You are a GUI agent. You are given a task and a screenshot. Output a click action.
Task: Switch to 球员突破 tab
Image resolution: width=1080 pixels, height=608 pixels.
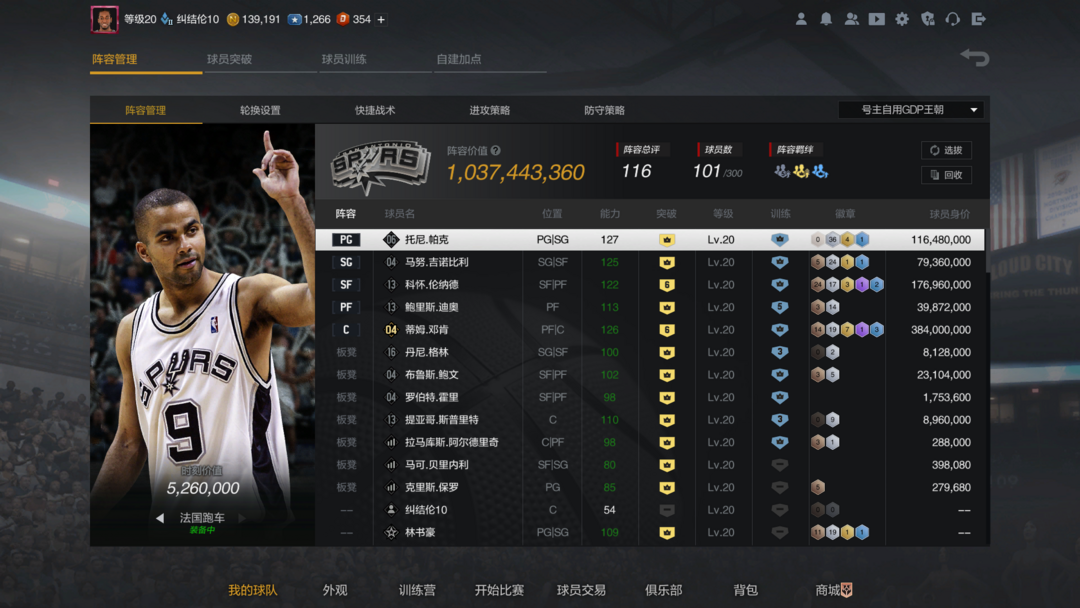[x=229, y=59]
